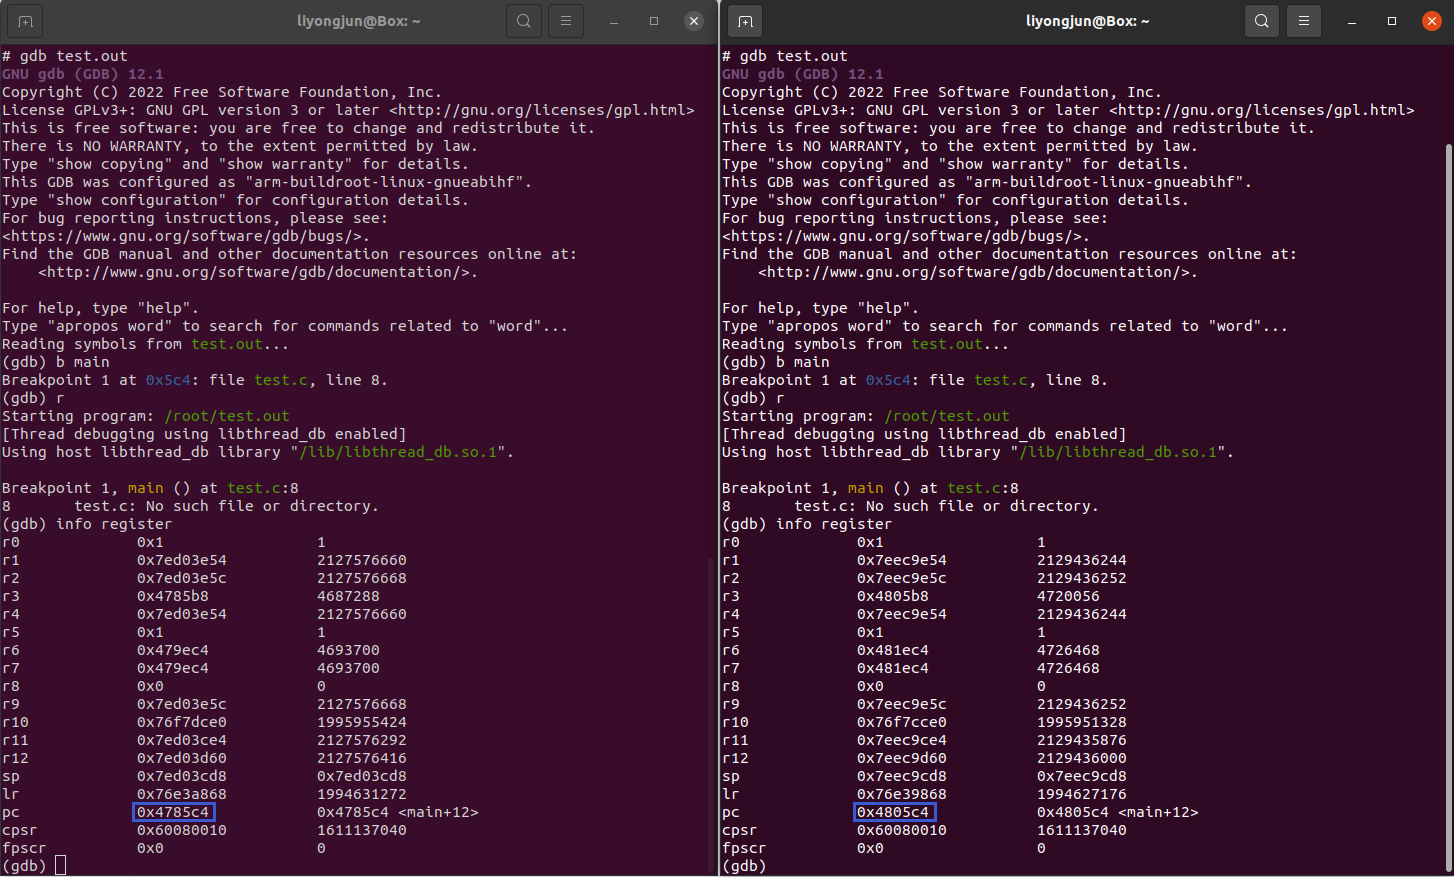Click '(gdb) b main' line in right terminal
The height and width of the screenshot is (877, 1454).
pyautogui.click(x=776, y=362)
